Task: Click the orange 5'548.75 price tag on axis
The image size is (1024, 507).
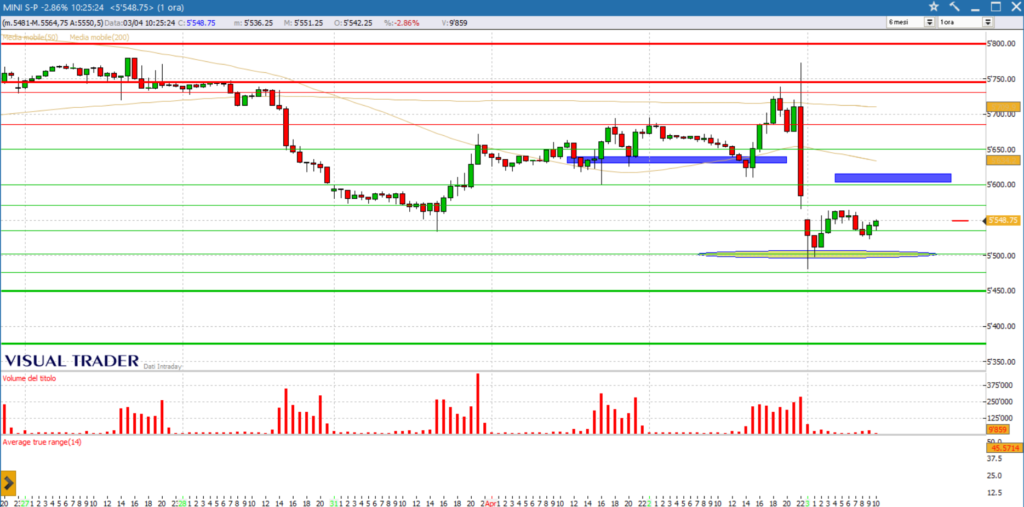Action: [x=1003, y=221]
